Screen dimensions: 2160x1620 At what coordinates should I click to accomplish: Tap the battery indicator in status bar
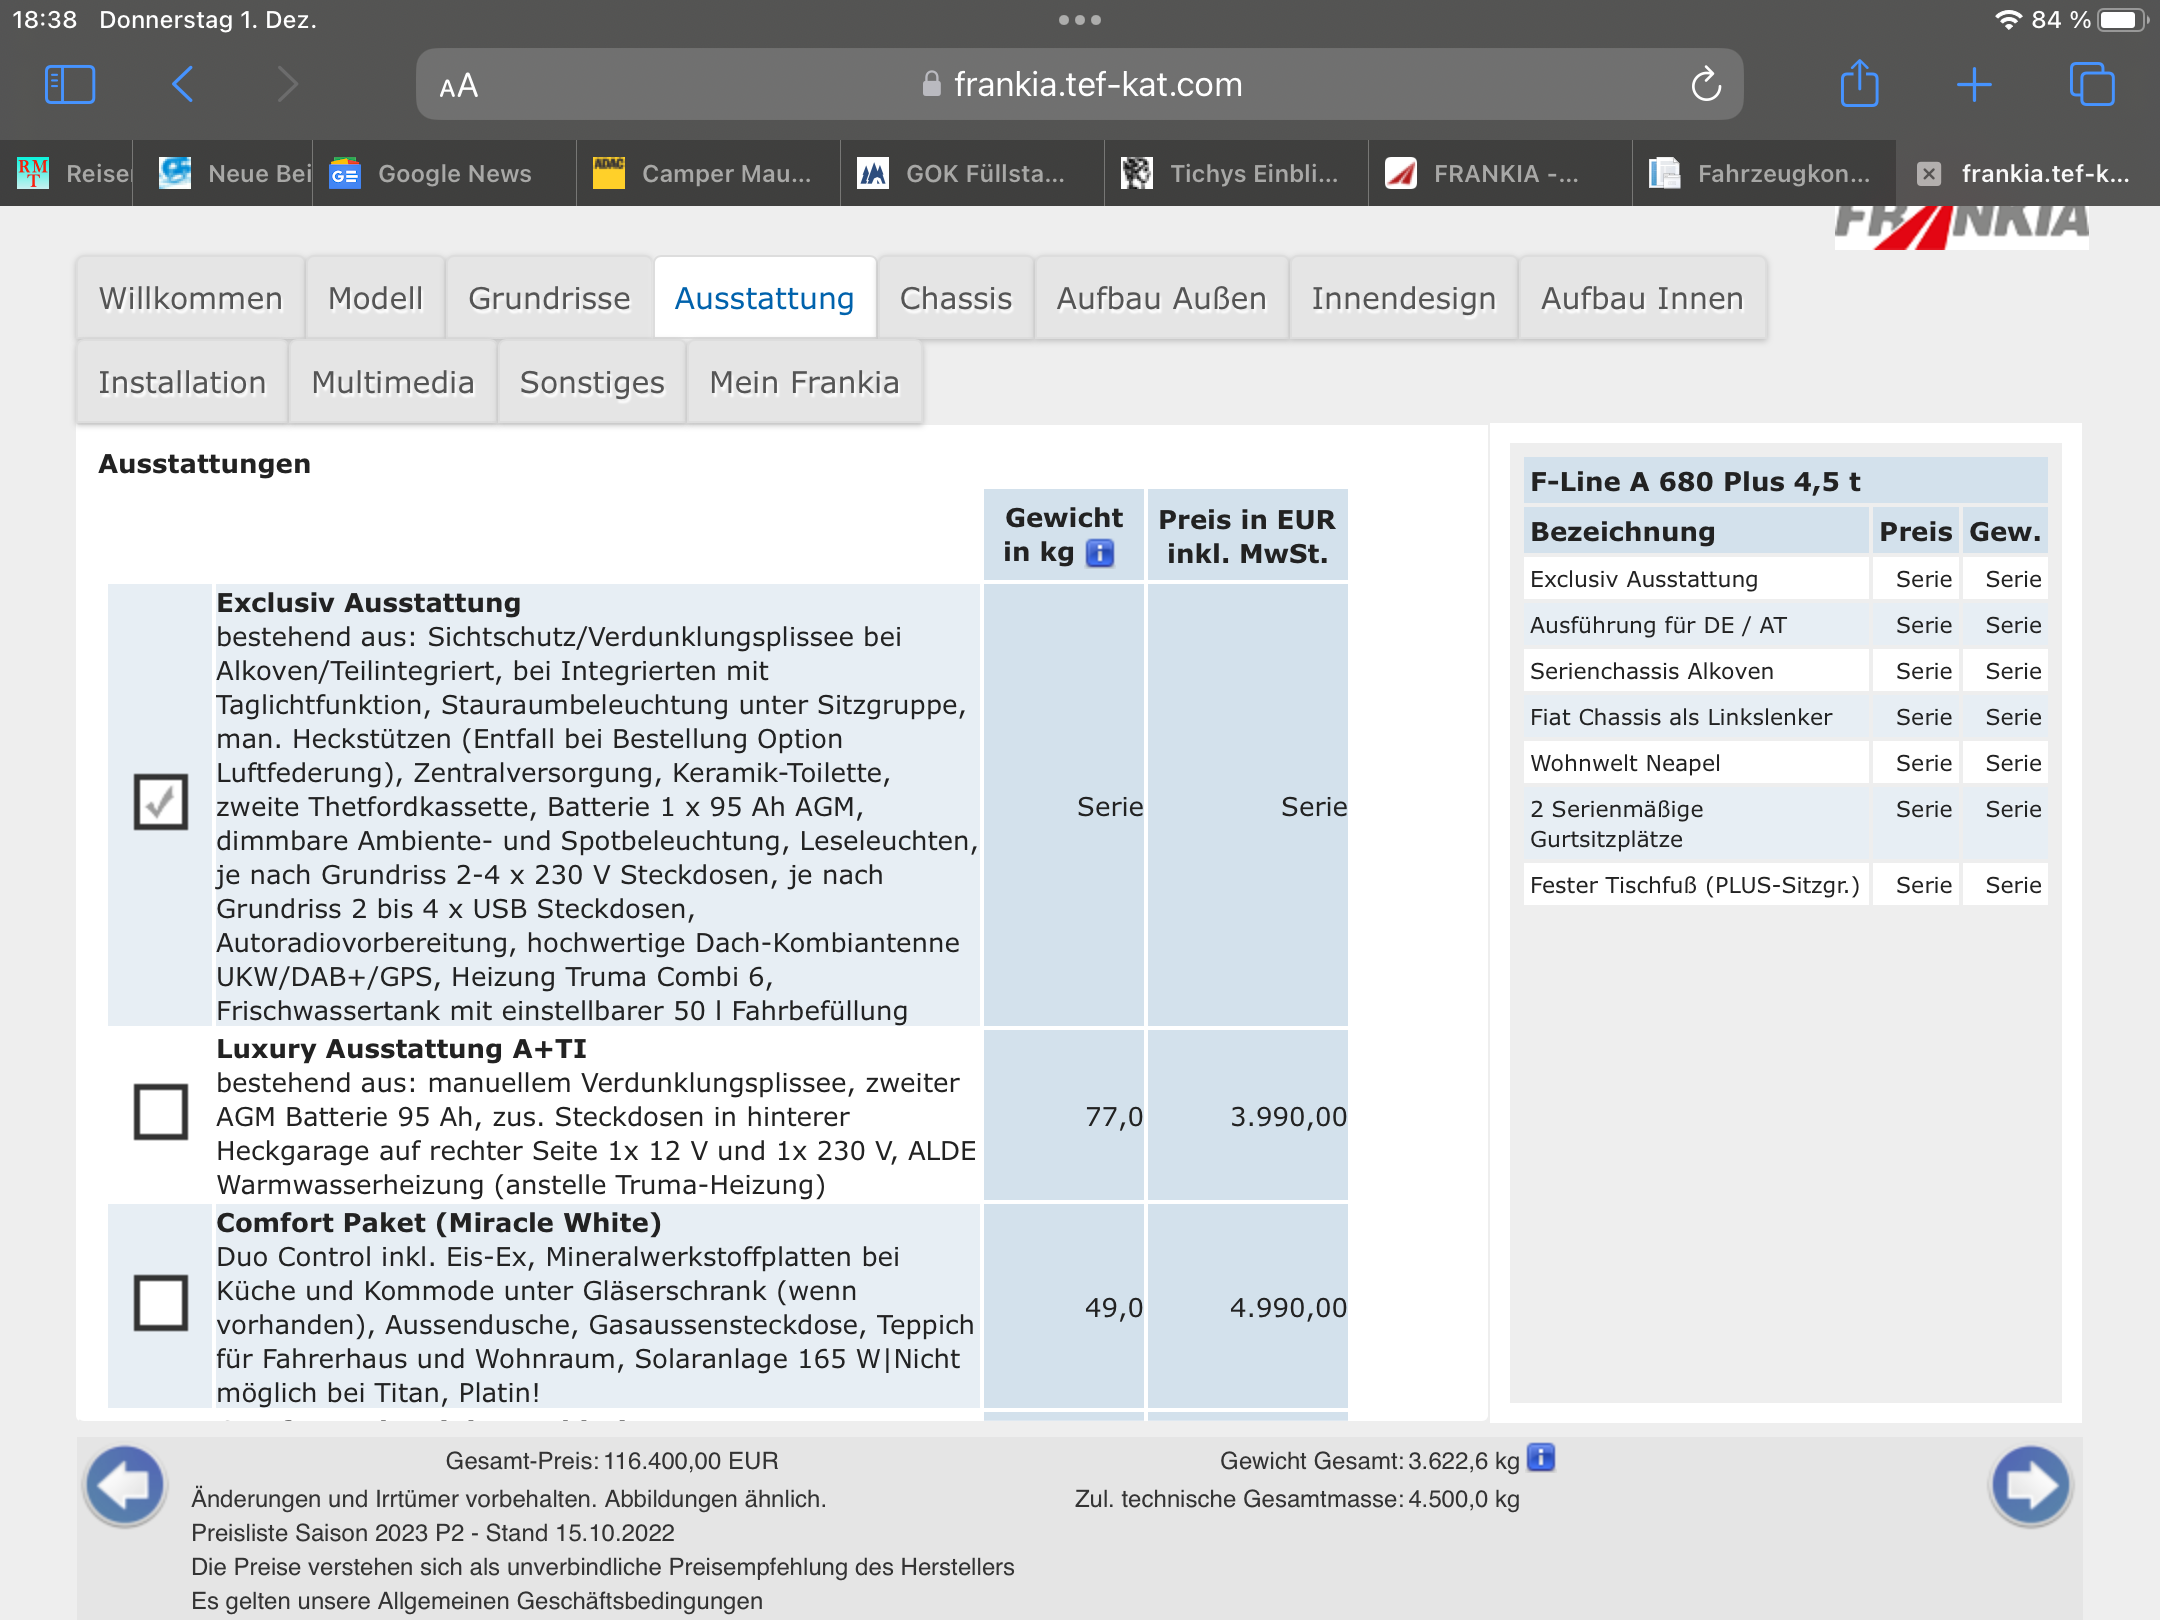pos(2123,20)
